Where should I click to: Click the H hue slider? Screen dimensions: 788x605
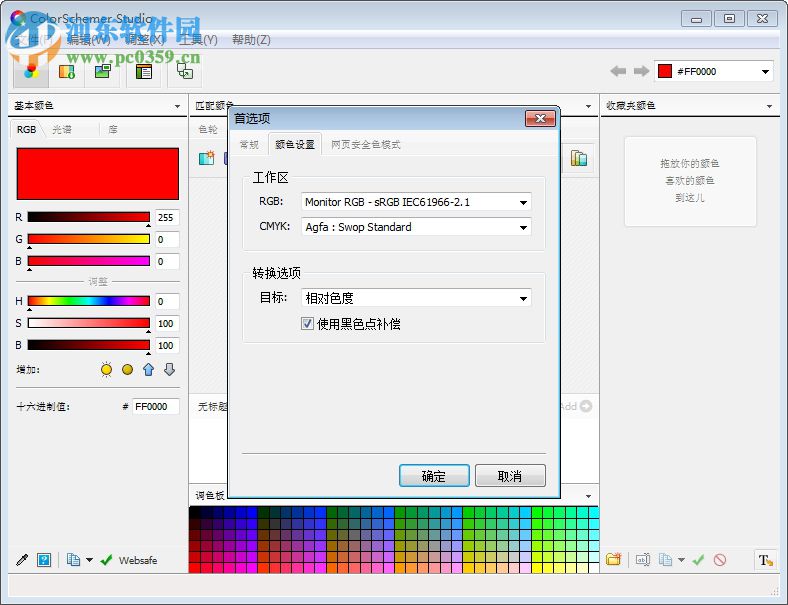click(x=88, y=301)
